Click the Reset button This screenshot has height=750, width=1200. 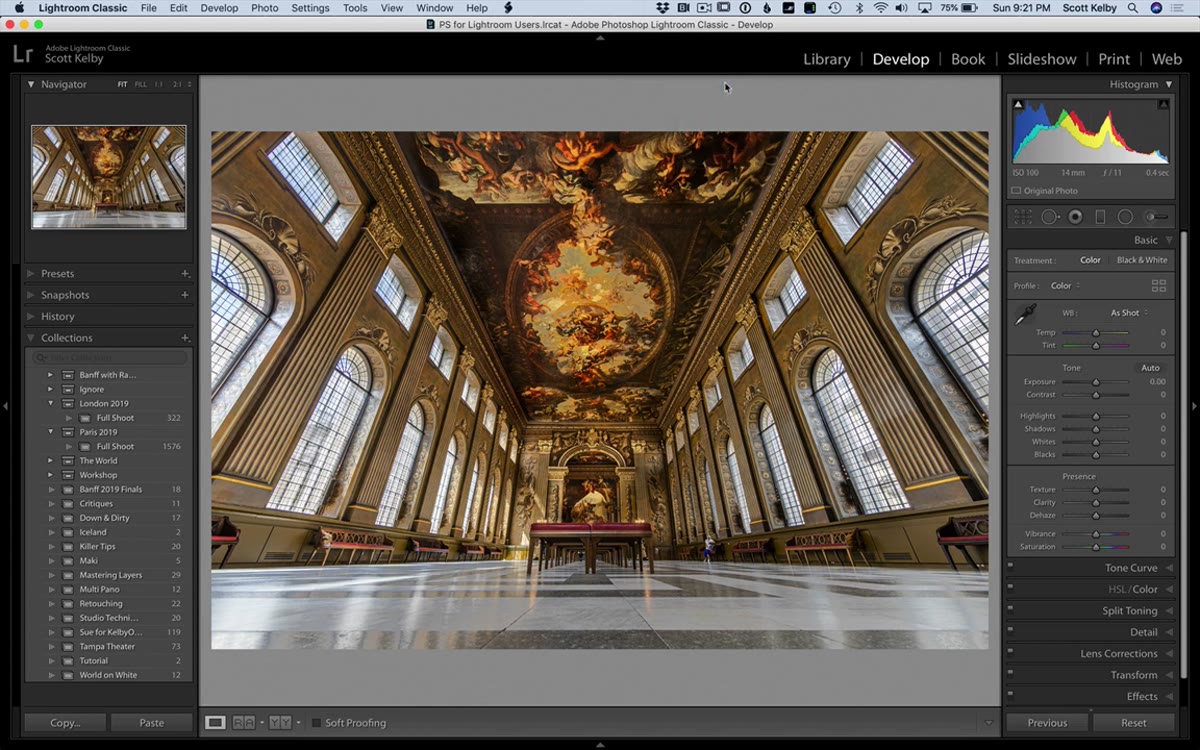1134,722
